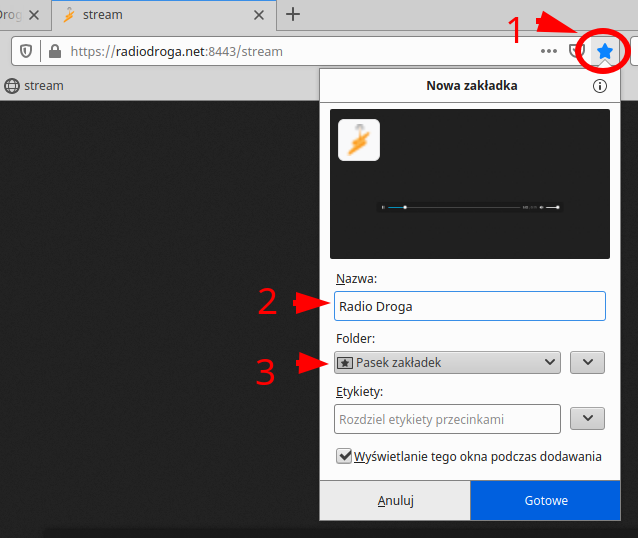The height and width of the screenshot is (538, 638).
Task: Open the page actions three-dot menu
Action: tap(549, 51)
